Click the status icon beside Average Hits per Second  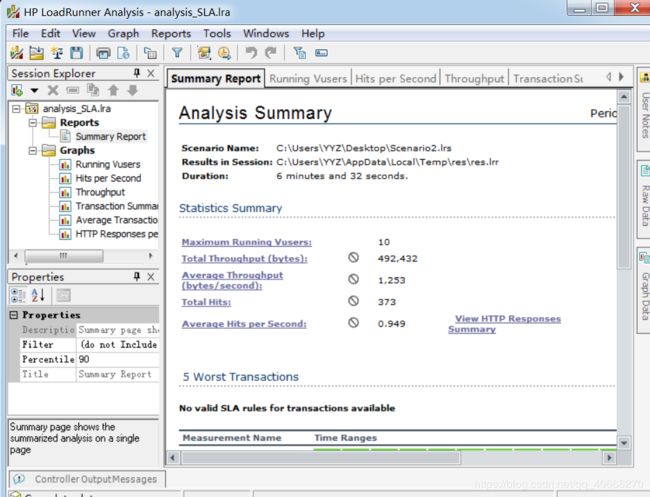[x=353, y=322]
